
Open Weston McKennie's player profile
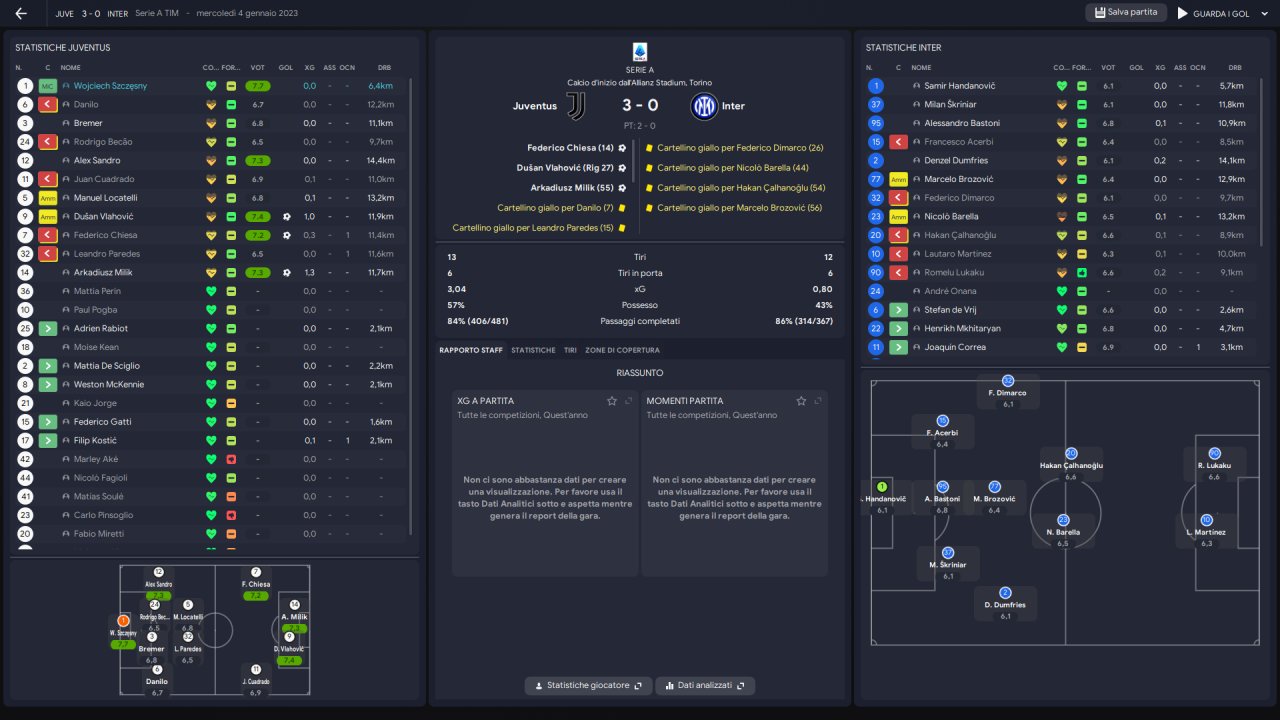109,385
